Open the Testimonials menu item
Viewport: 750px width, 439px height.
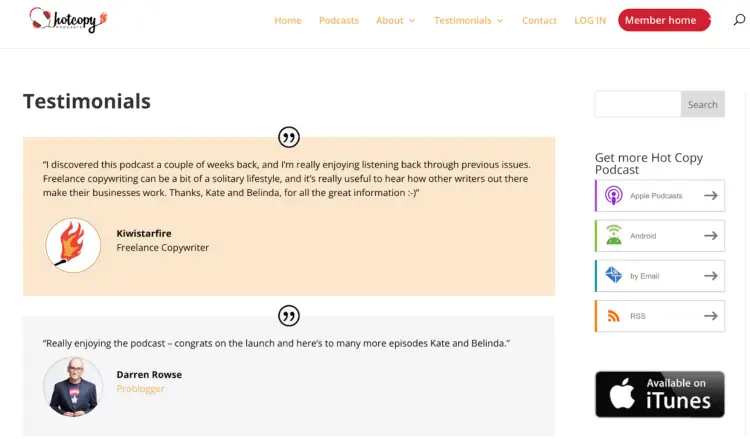click(463, 21)
